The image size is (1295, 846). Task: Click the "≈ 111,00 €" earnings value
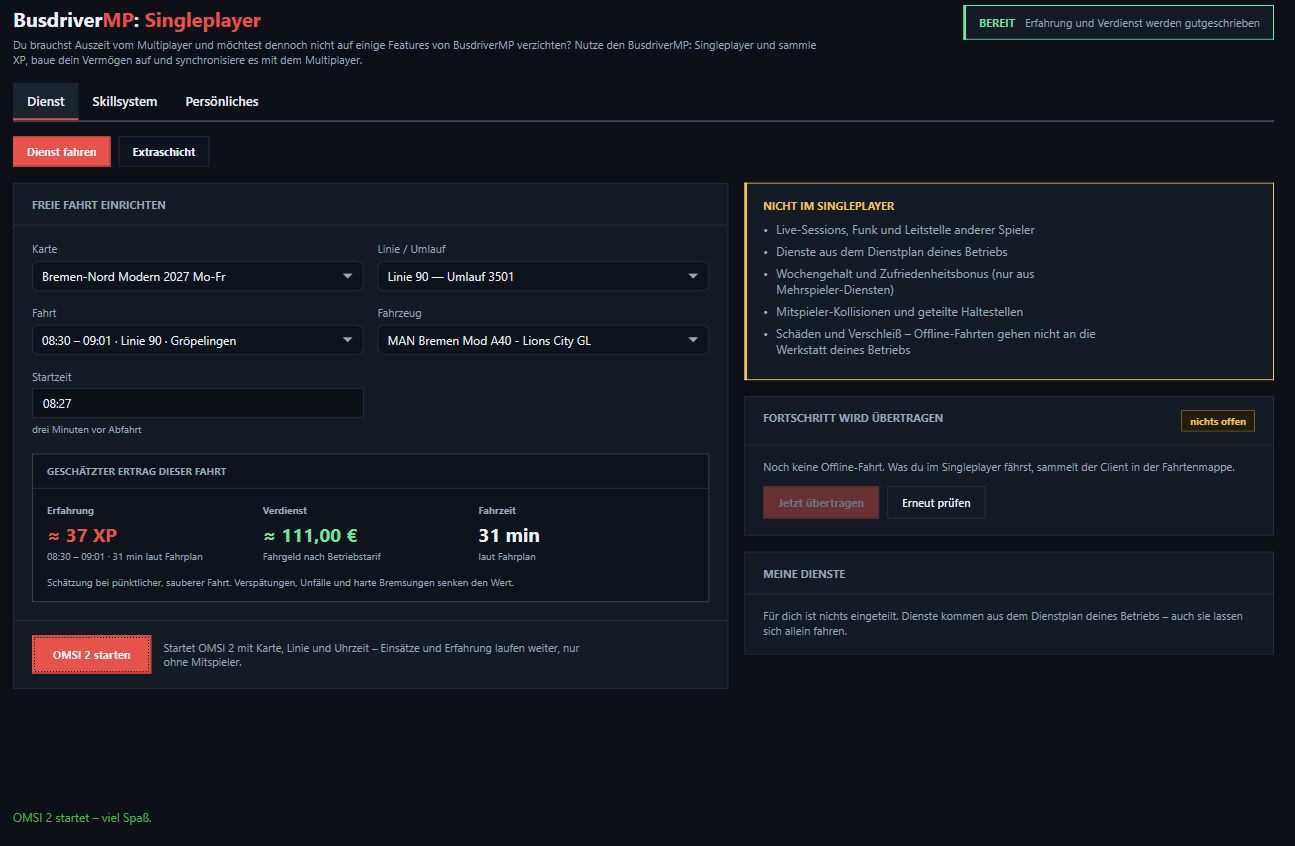[310, 535]
